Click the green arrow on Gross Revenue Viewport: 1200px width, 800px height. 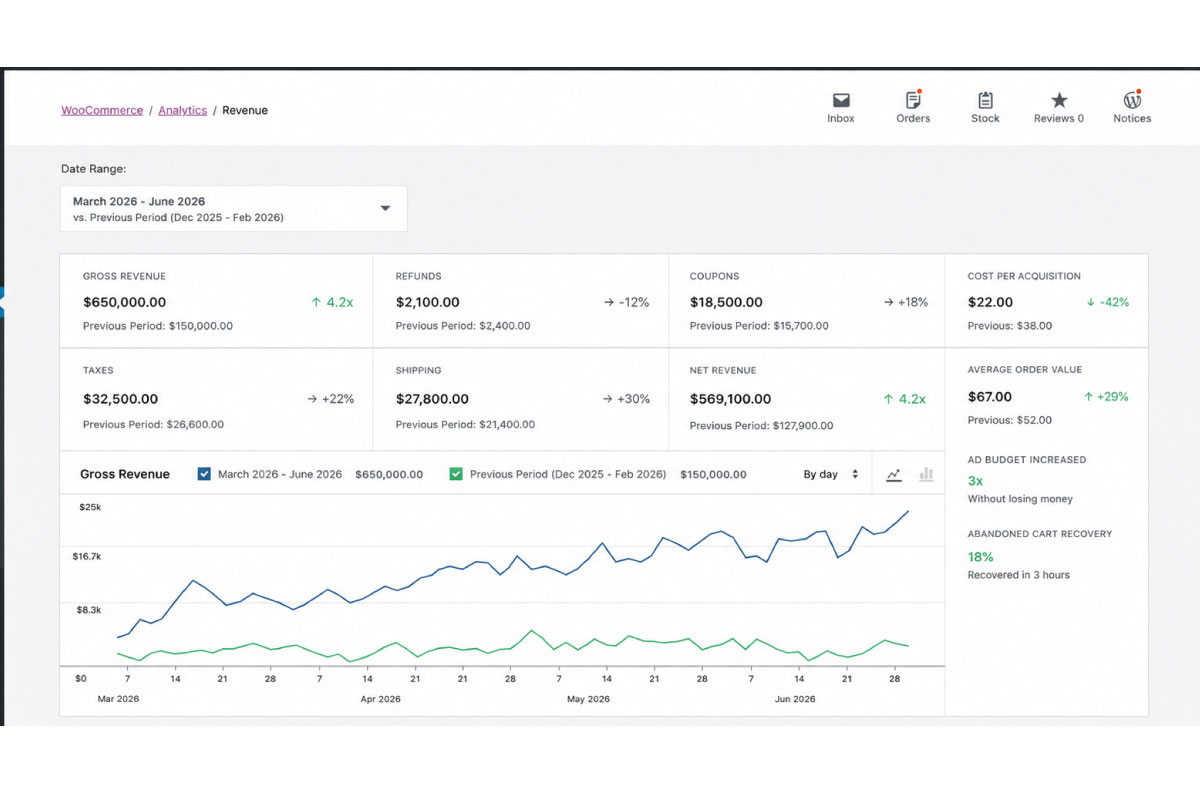316,302
